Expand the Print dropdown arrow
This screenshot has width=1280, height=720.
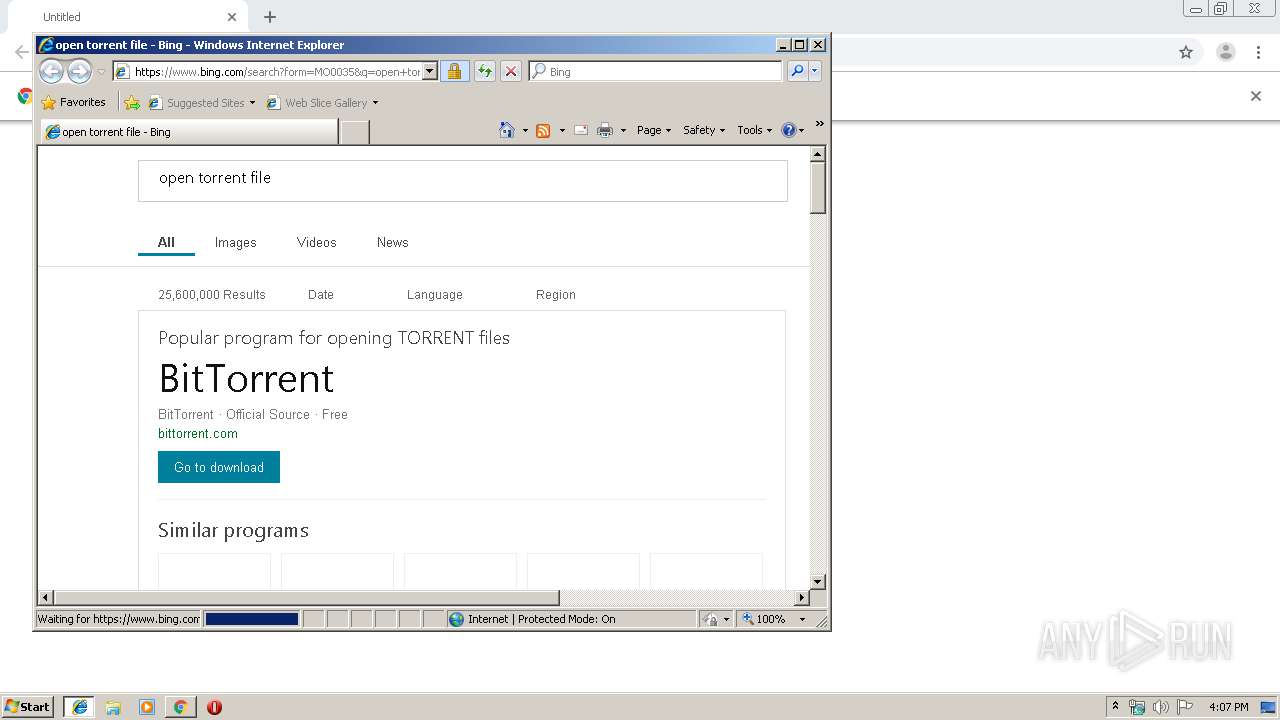coord(623,130)
